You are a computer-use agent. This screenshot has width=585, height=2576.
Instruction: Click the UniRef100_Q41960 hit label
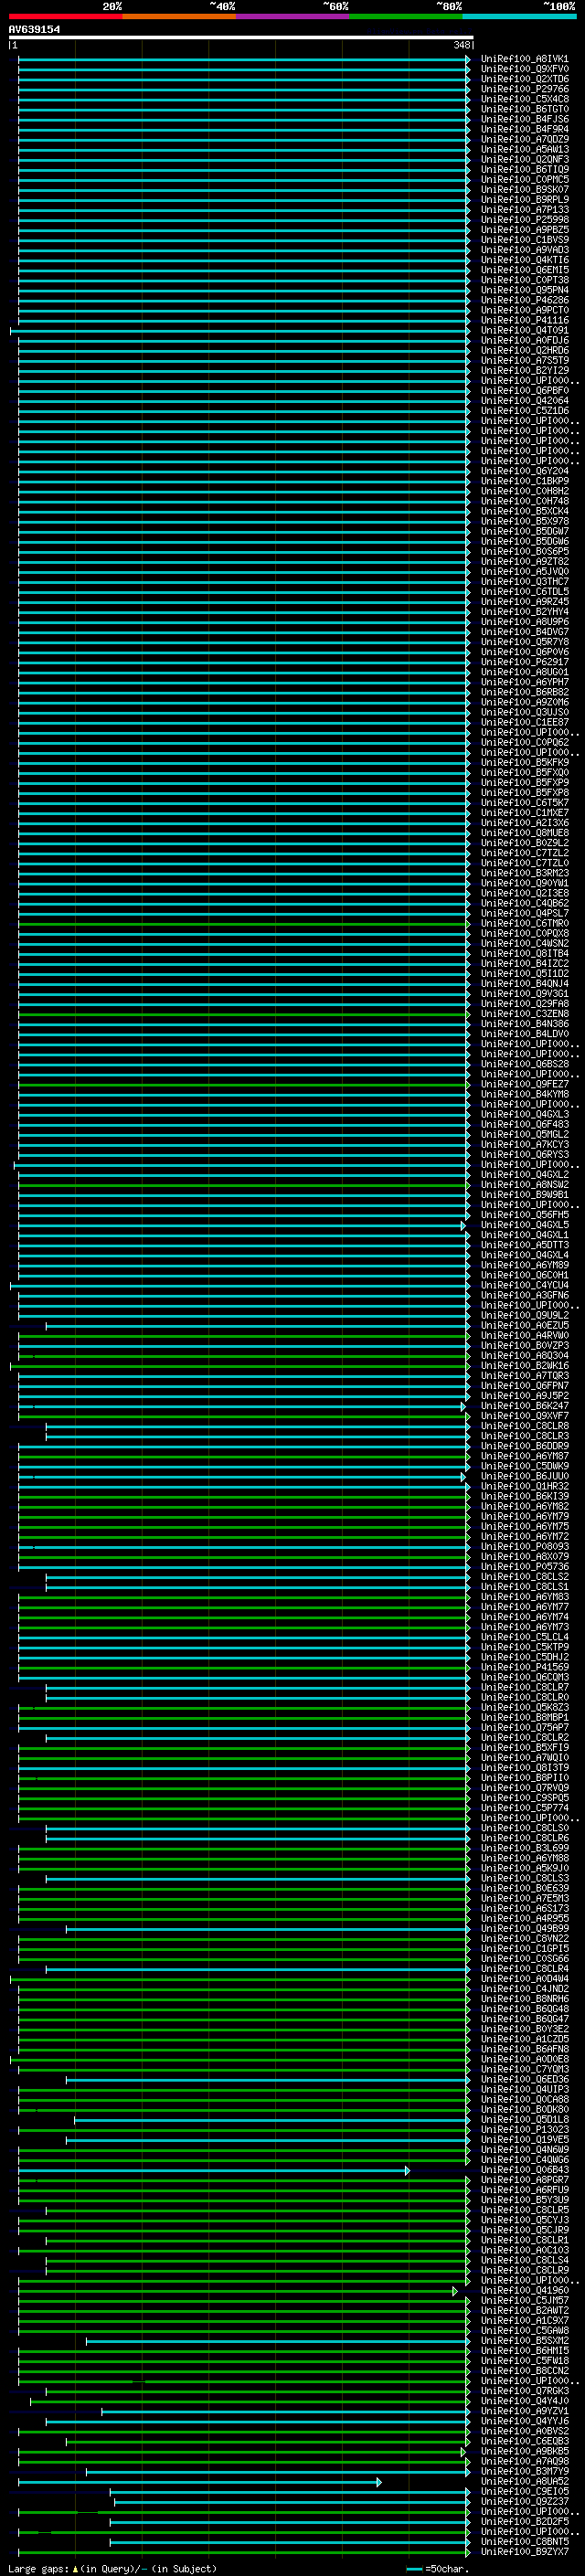click(524, 2290)
